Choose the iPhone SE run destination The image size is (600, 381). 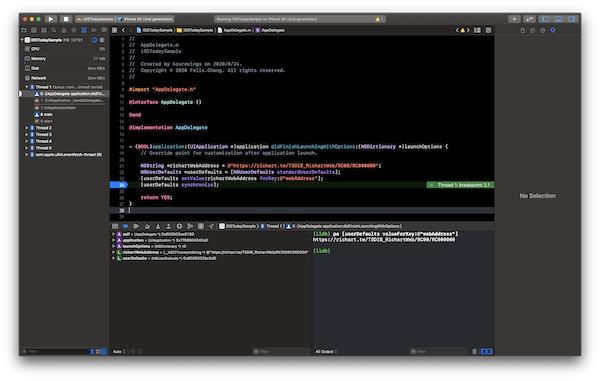pyautogui.click(x=146, y=19)
